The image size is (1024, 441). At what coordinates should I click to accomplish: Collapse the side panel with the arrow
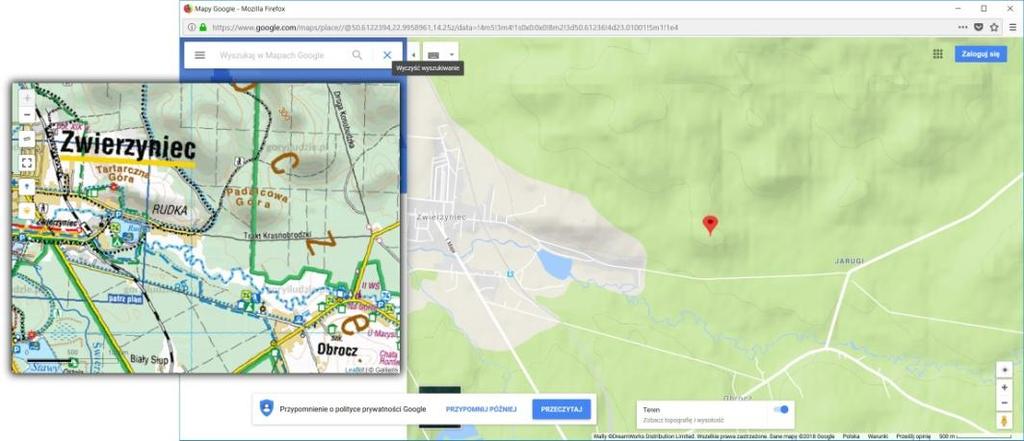[413, 56]
